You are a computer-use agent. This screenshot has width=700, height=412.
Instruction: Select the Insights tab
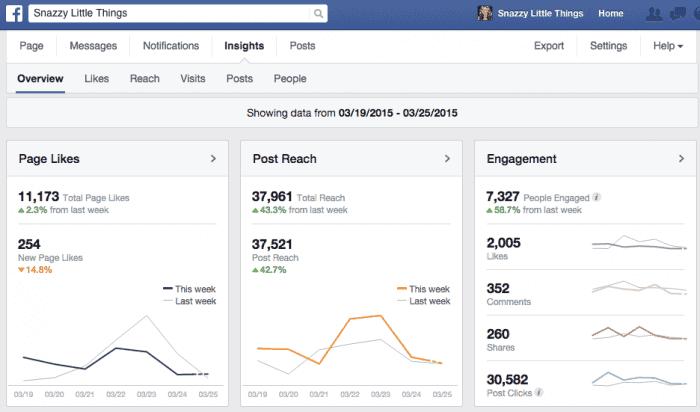(x=244, y=46)
